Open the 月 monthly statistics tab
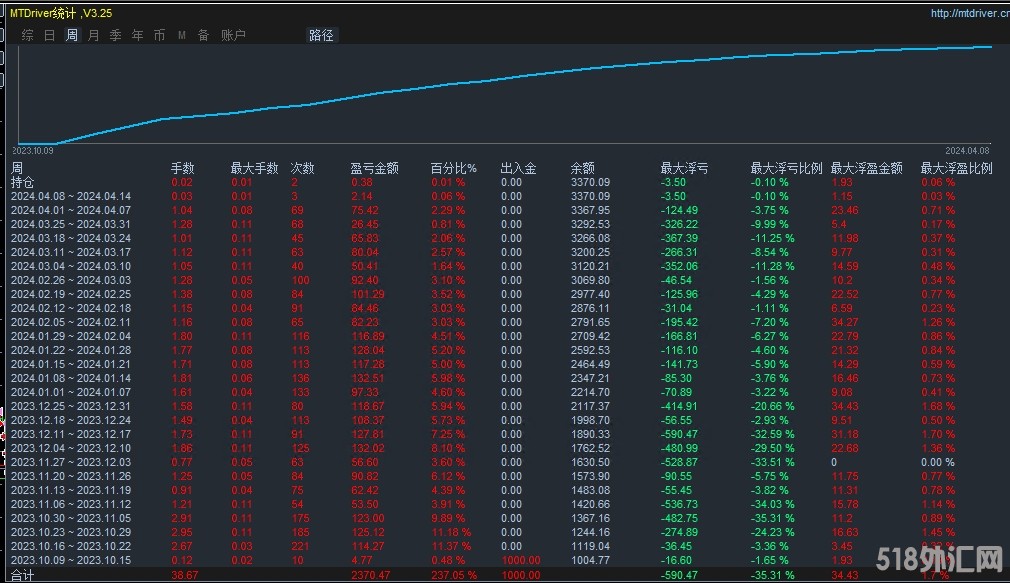Screen dimensions: 1010x583 pos(94,35)
